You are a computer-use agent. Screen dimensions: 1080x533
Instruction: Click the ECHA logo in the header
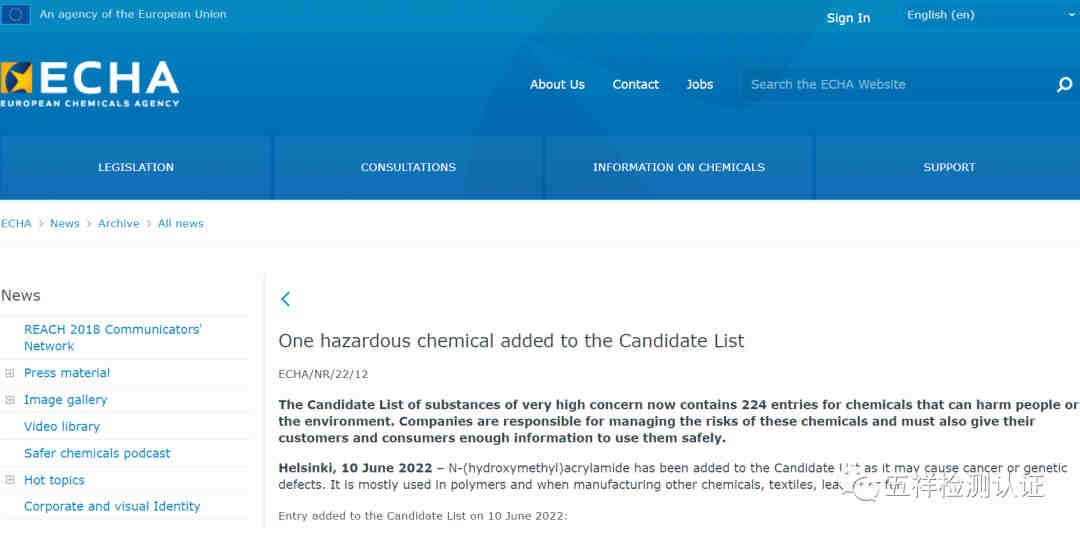(90, 83)
